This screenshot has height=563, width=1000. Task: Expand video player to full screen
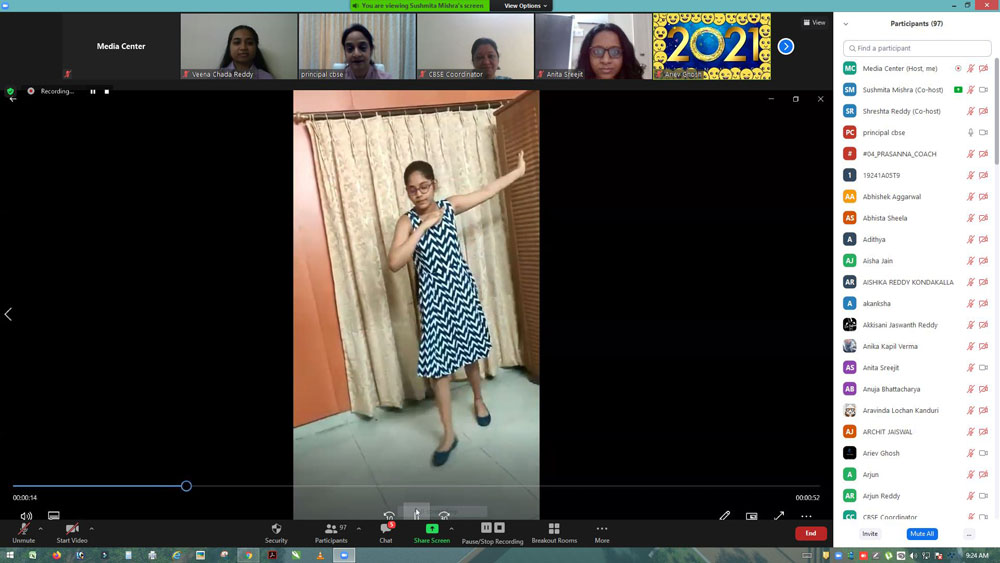coord(779,515)
